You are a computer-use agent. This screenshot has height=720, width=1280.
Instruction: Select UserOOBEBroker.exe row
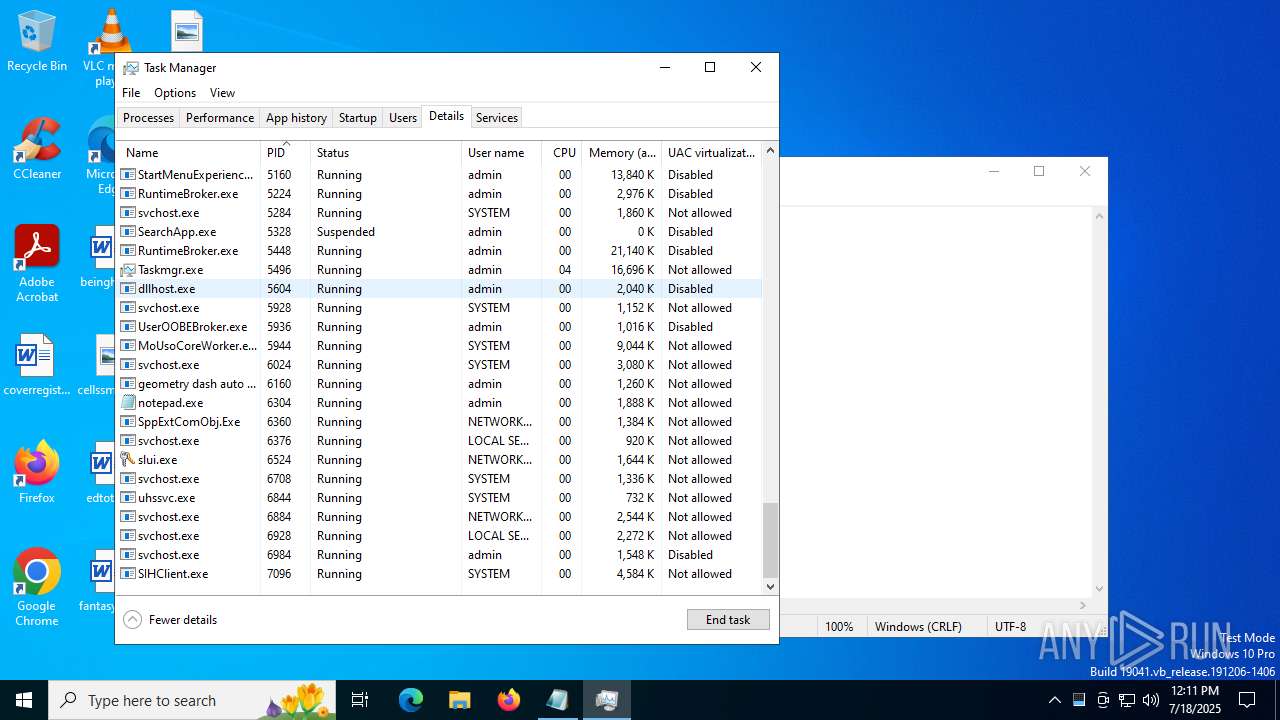pos(439,327)
